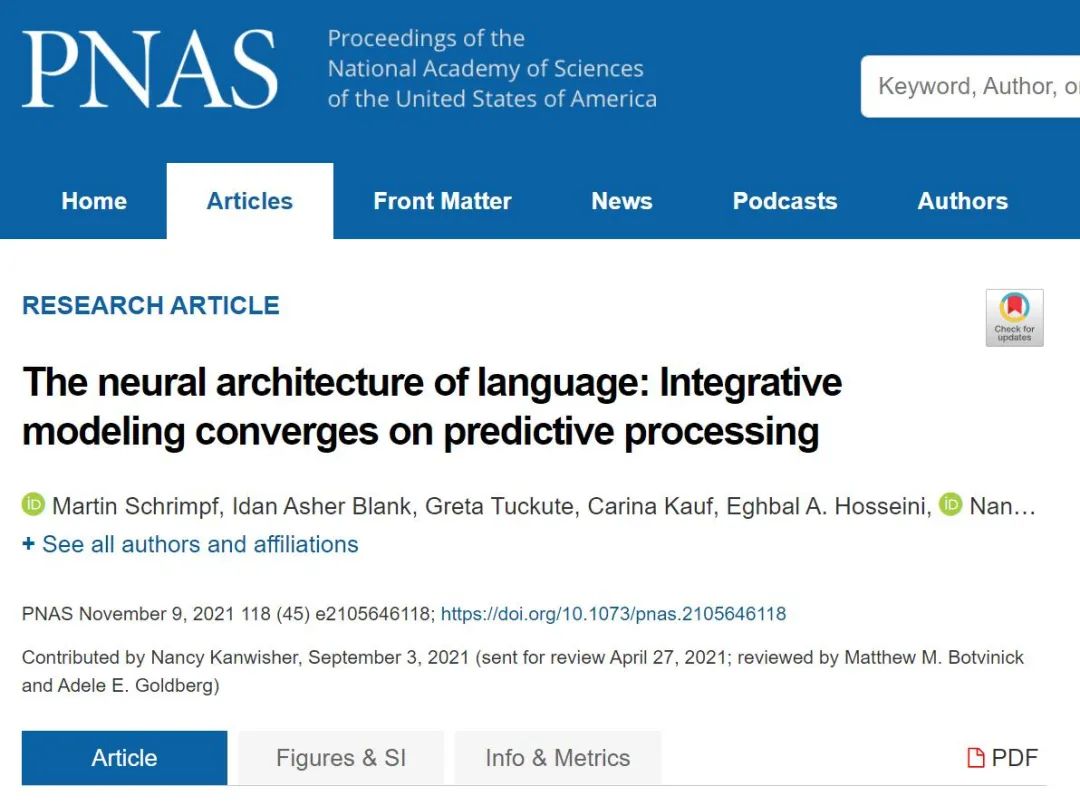Click the Check for updates badge
Screen dimensions: 1080x805
coord(1014,317)
